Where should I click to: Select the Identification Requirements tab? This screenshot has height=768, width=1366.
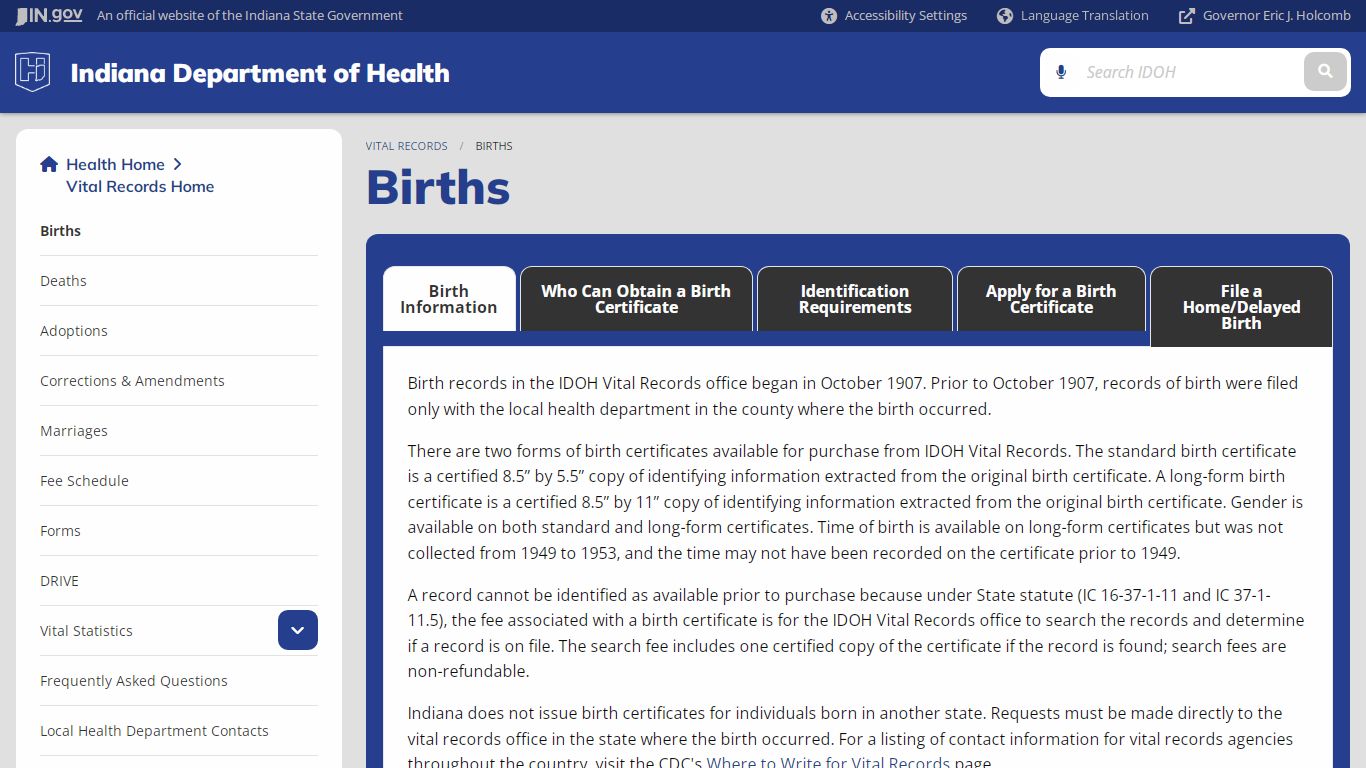[x=855, y=299]
